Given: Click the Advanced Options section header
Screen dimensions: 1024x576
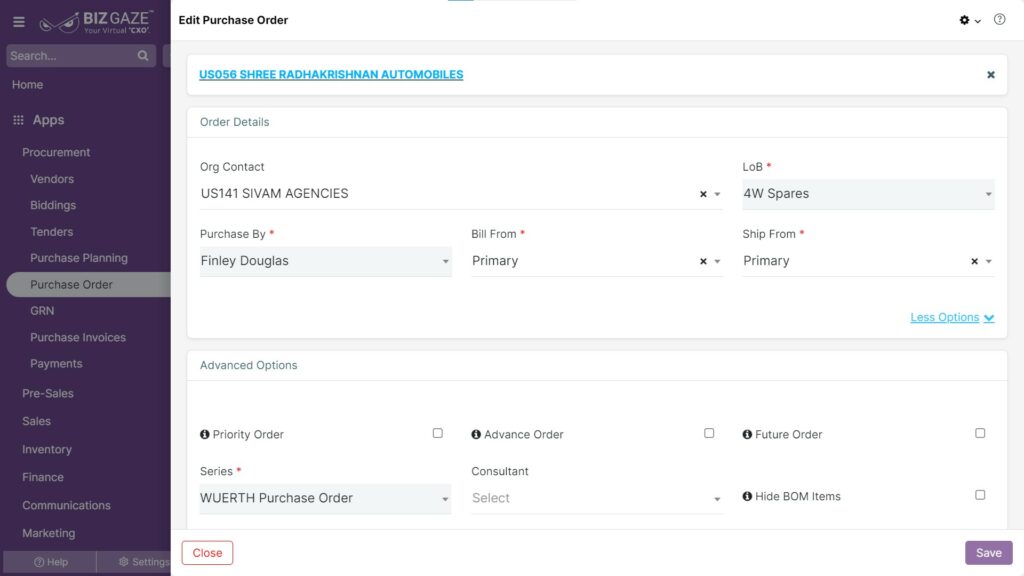Looking at the screenshot, I should 248,366.
